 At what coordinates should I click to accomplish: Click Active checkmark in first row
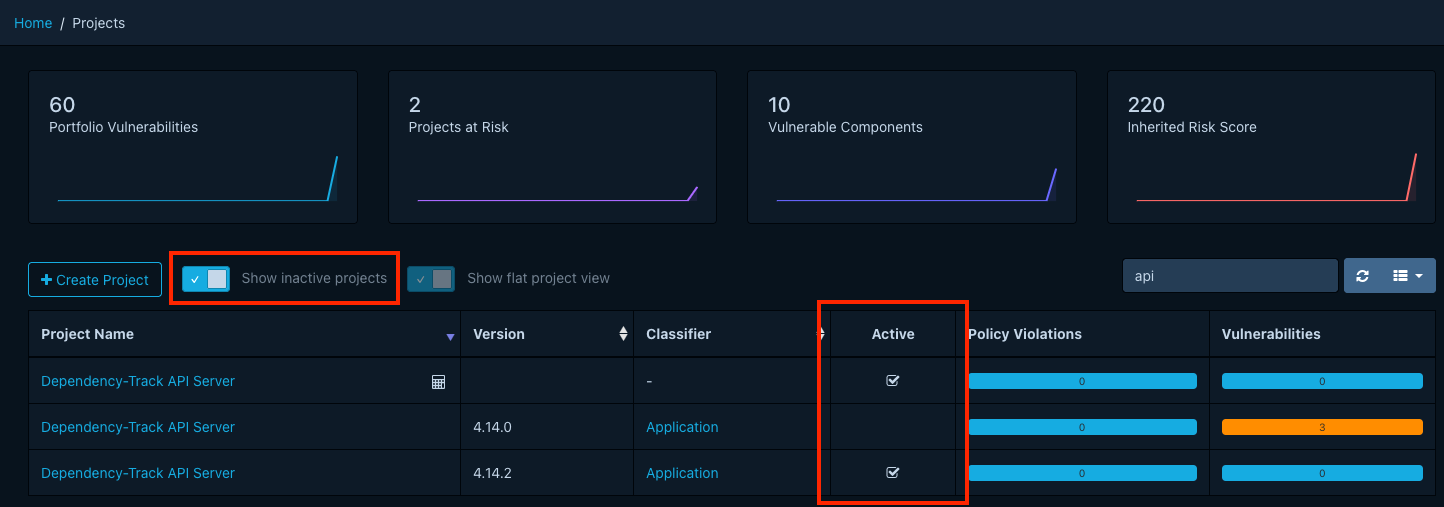coord(893,381)
